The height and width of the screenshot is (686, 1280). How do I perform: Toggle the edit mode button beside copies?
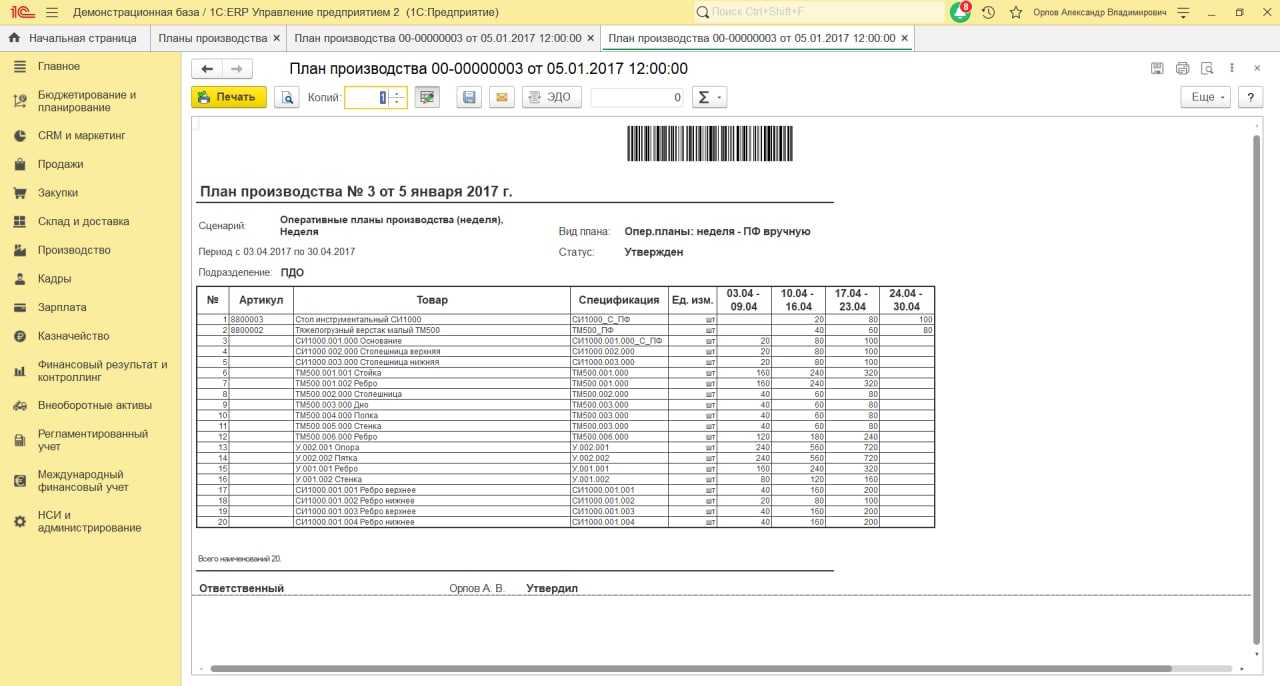pyautogui.click(x=427, y=97)
